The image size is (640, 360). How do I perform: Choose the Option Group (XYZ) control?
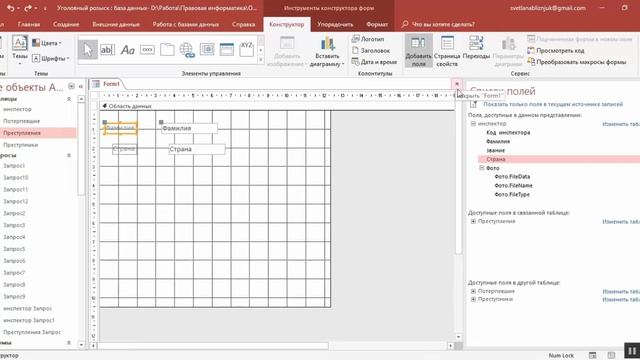tap(247, 50)
